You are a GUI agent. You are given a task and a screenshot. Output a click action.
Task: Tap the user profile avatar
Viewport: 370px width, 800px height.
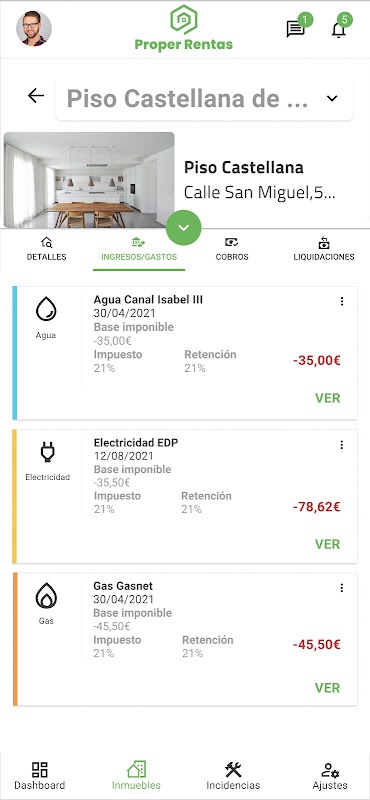click(34, 29)
